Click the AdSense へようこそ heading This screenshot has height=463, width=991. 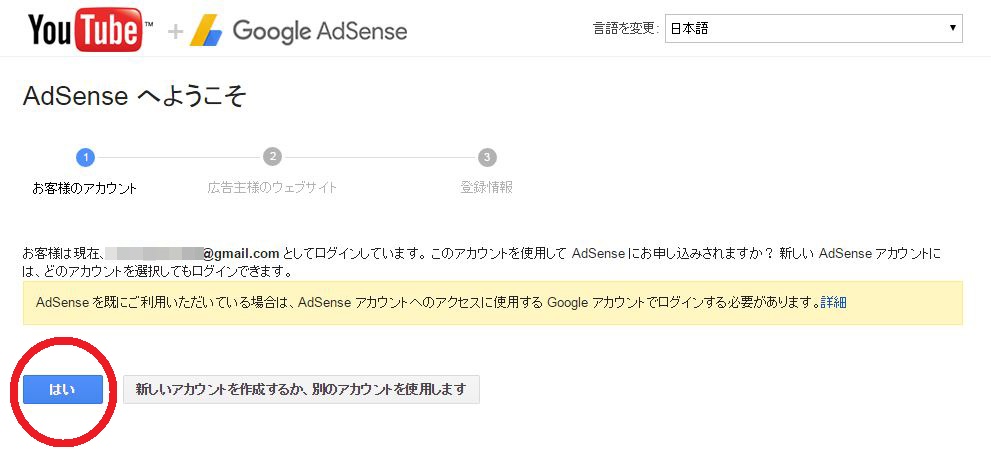click(x=134, y=97)
